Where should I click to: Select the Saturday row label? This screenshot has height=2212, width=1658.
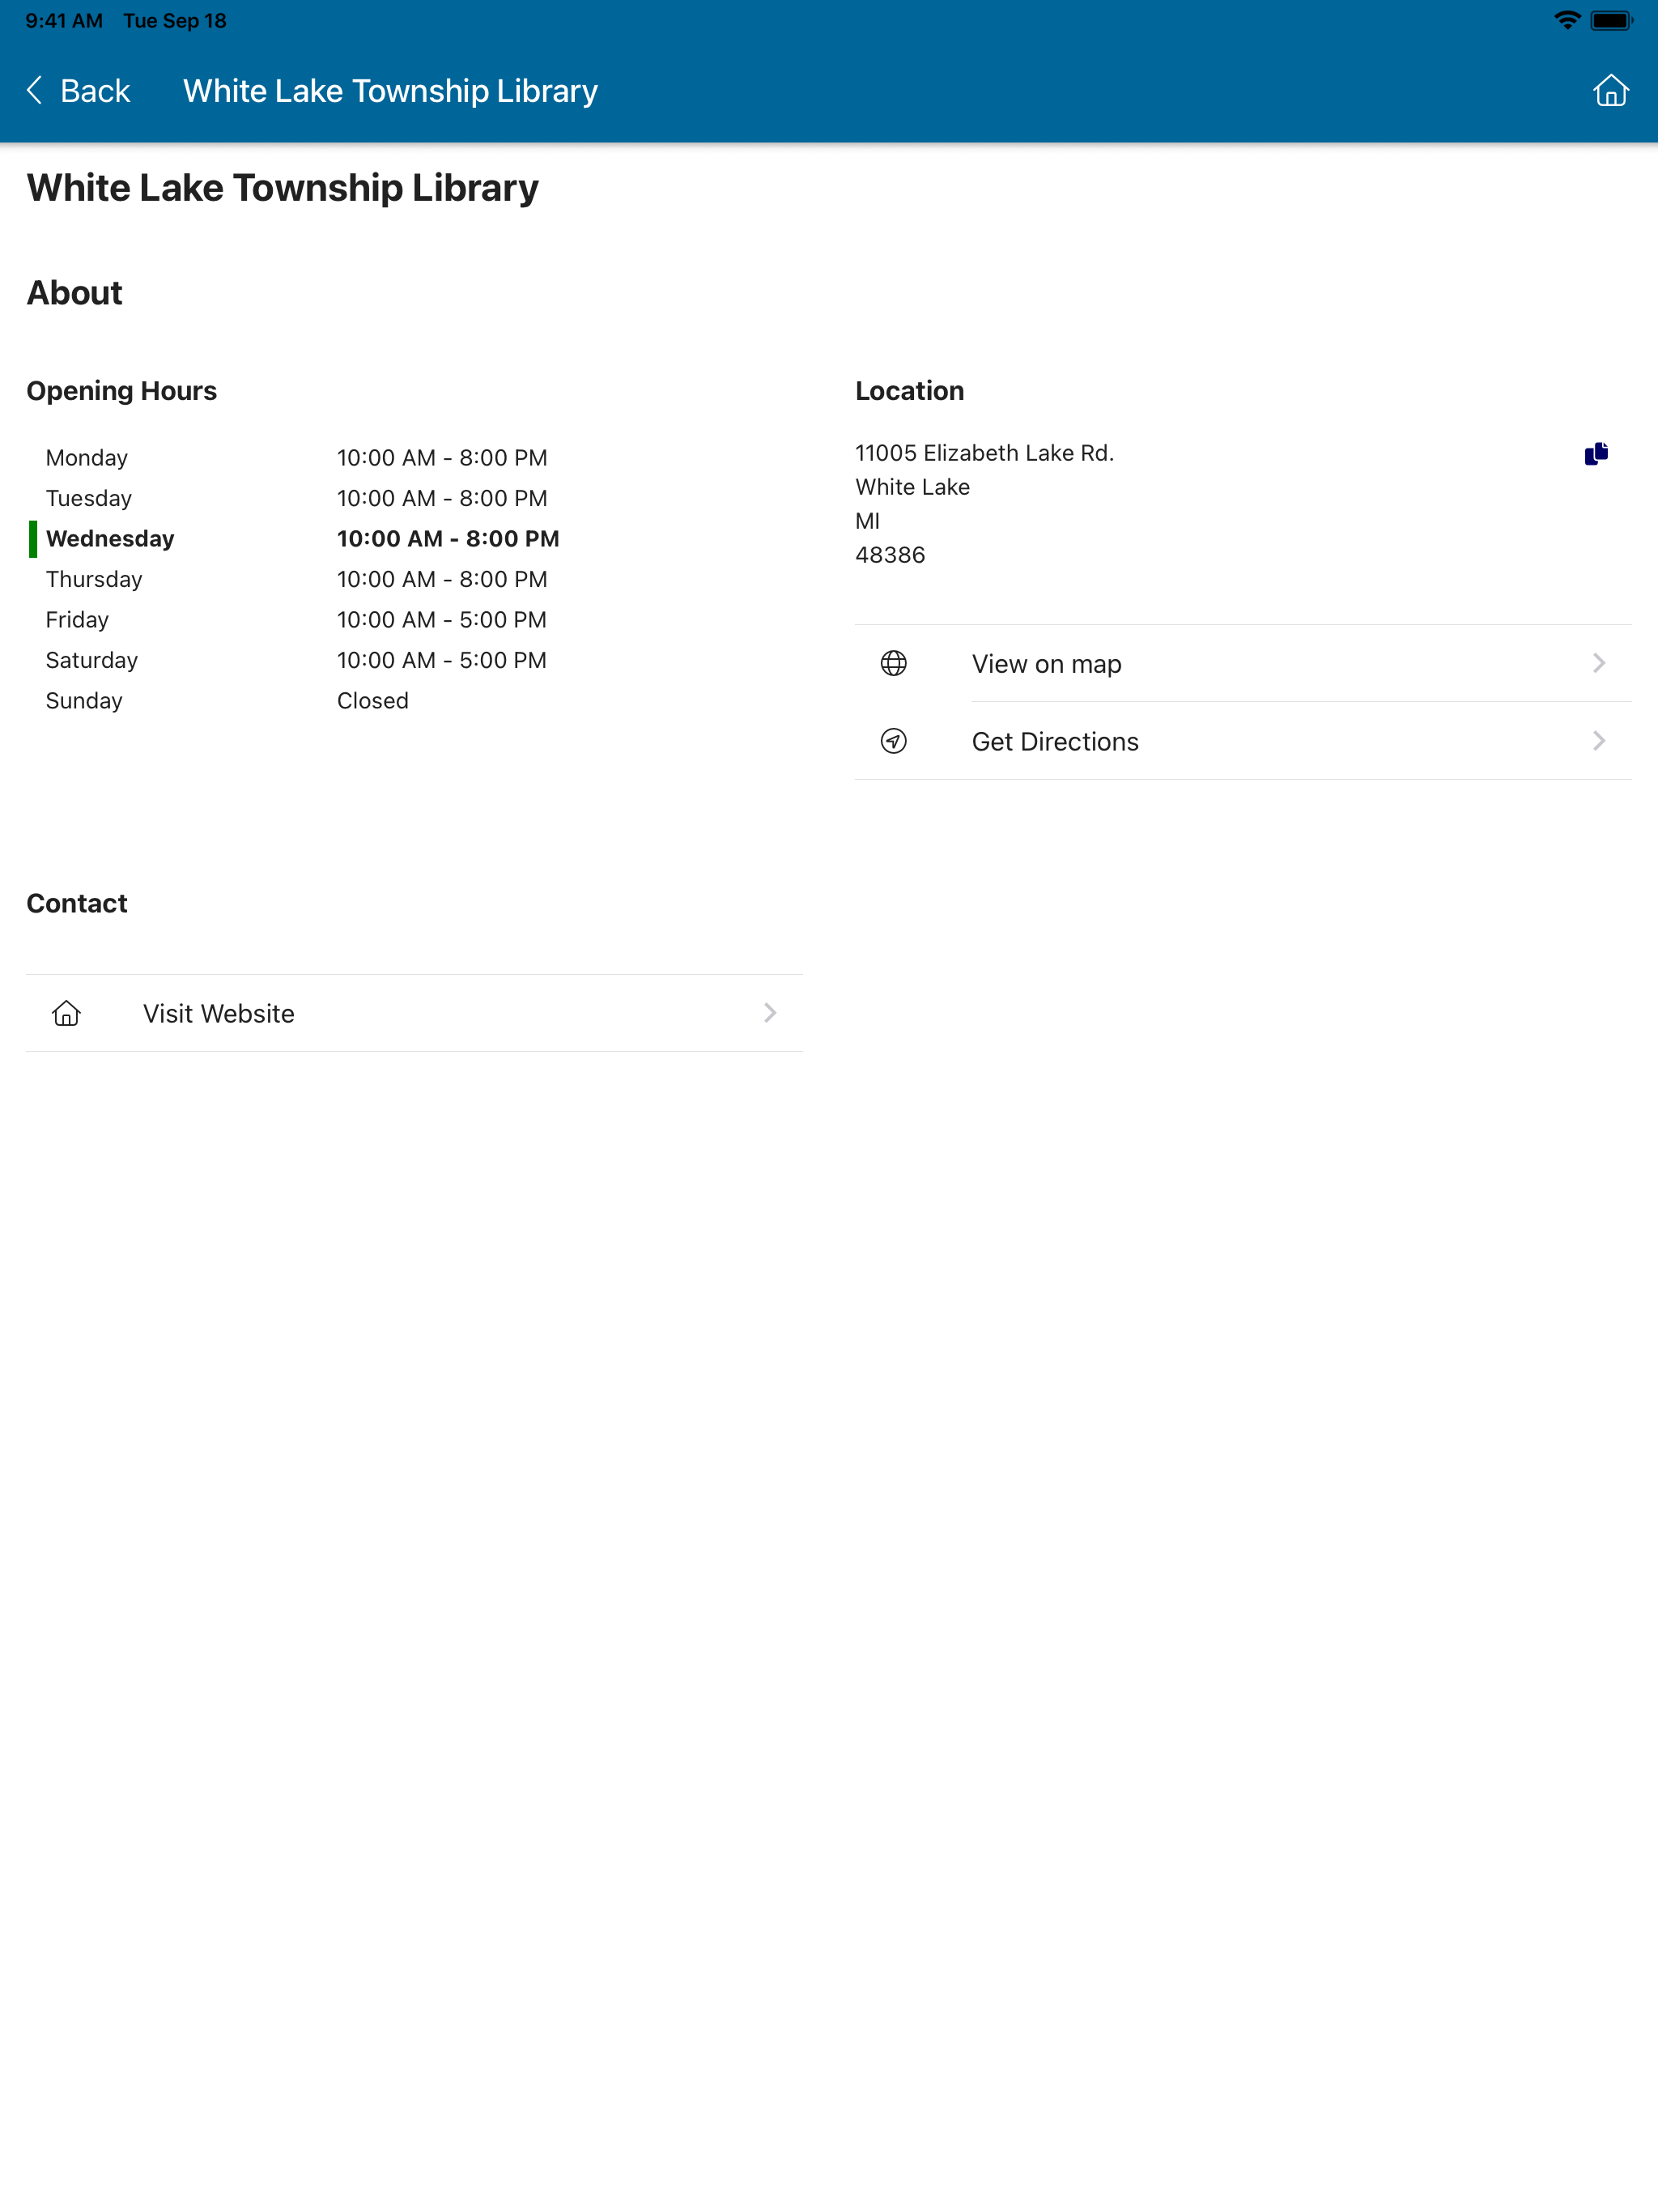[92, 660]
